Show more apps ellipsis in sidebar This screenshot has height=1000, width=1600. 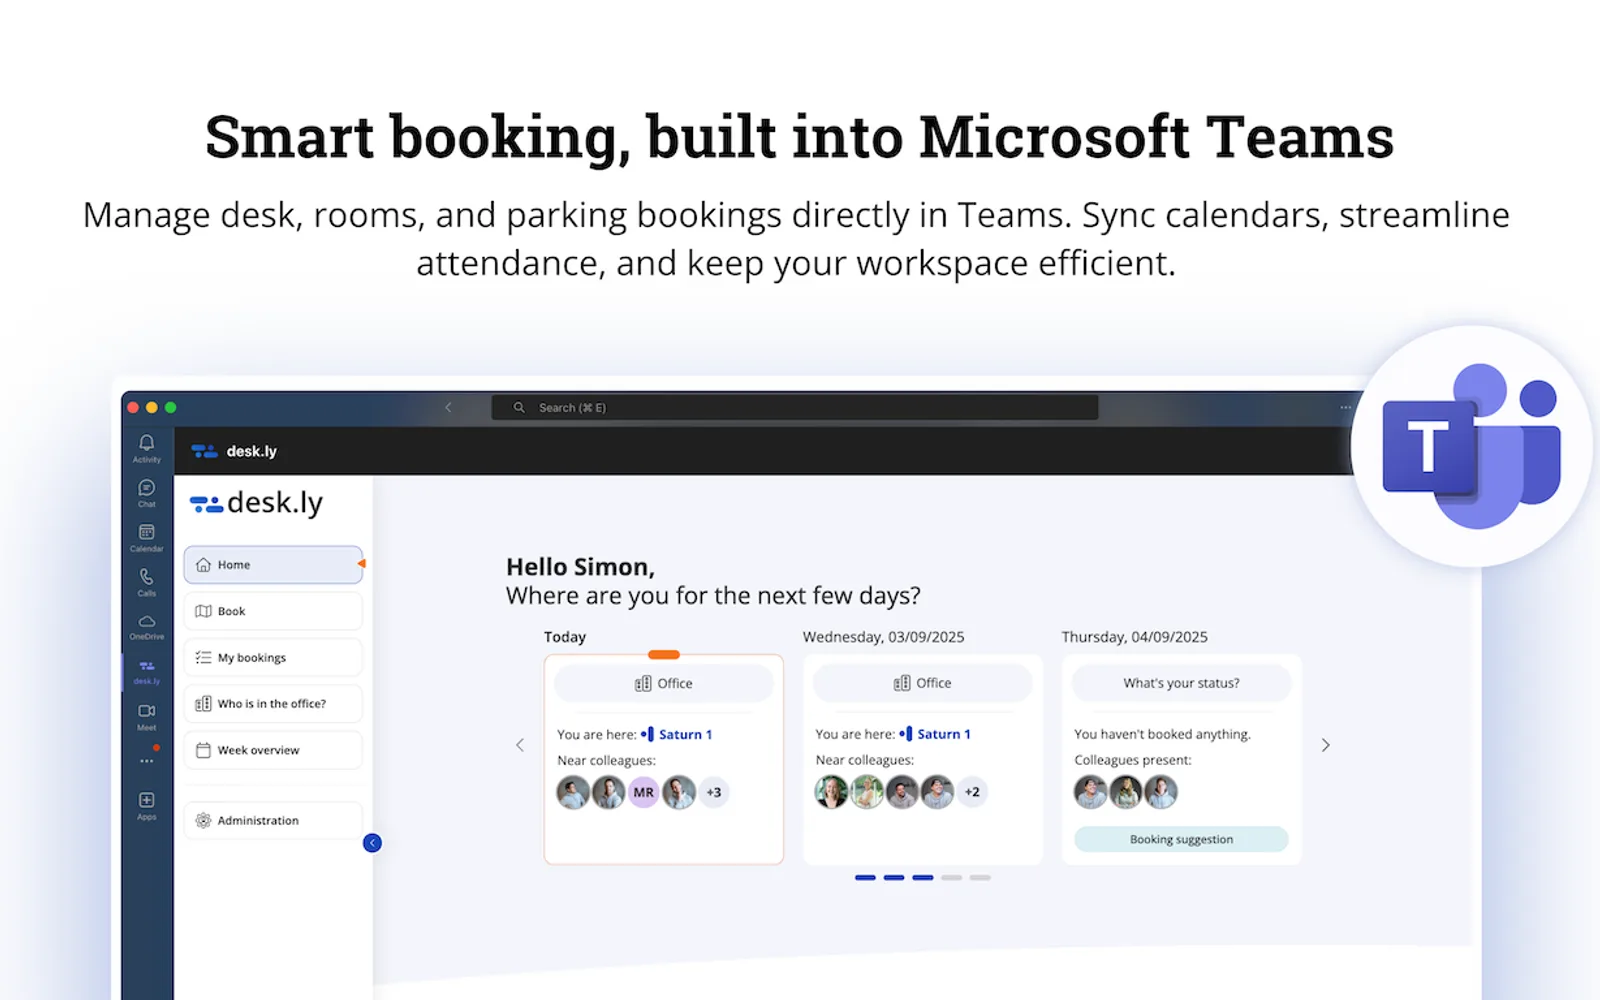147,761
